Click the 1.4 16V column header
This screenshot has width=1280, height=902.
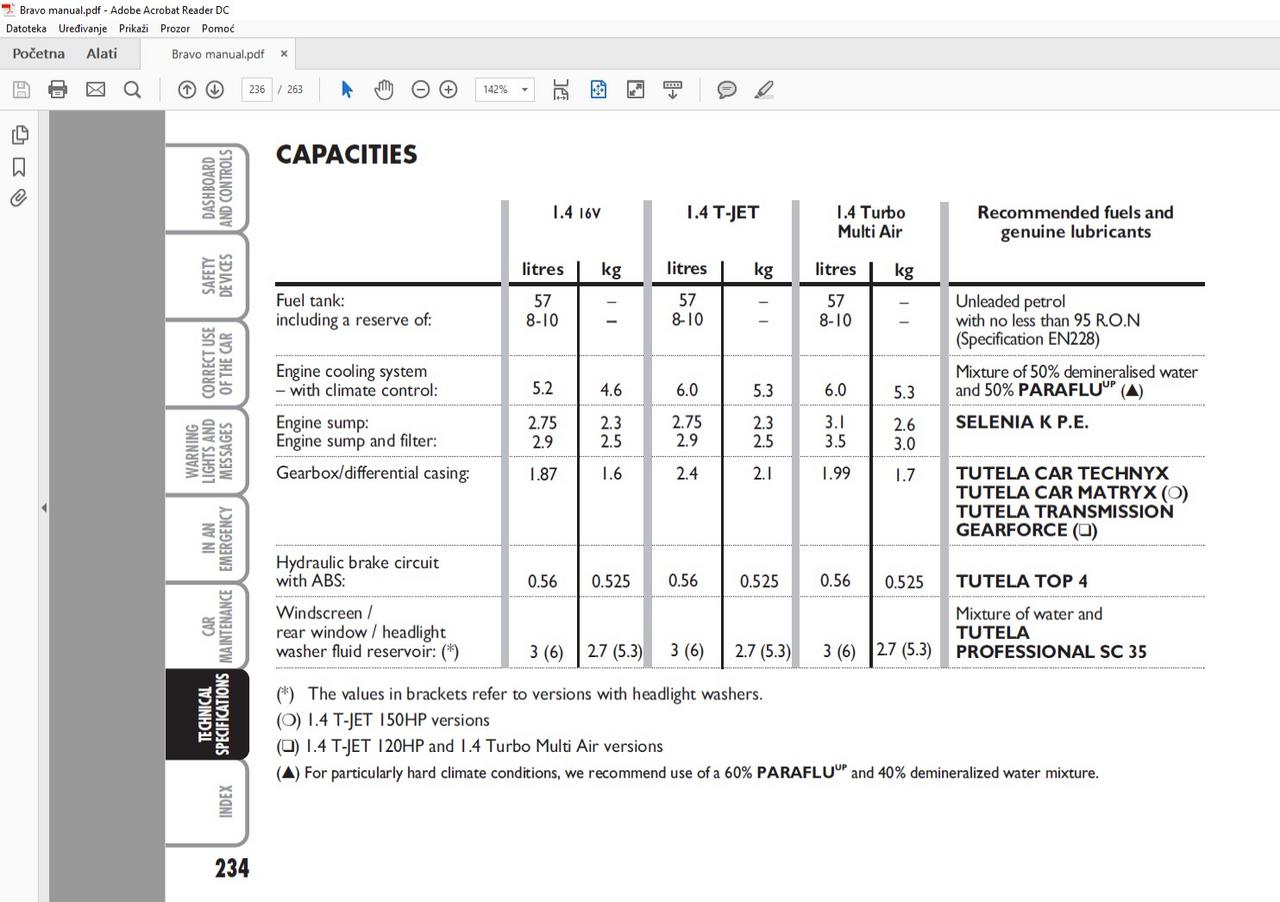(577, 212)
